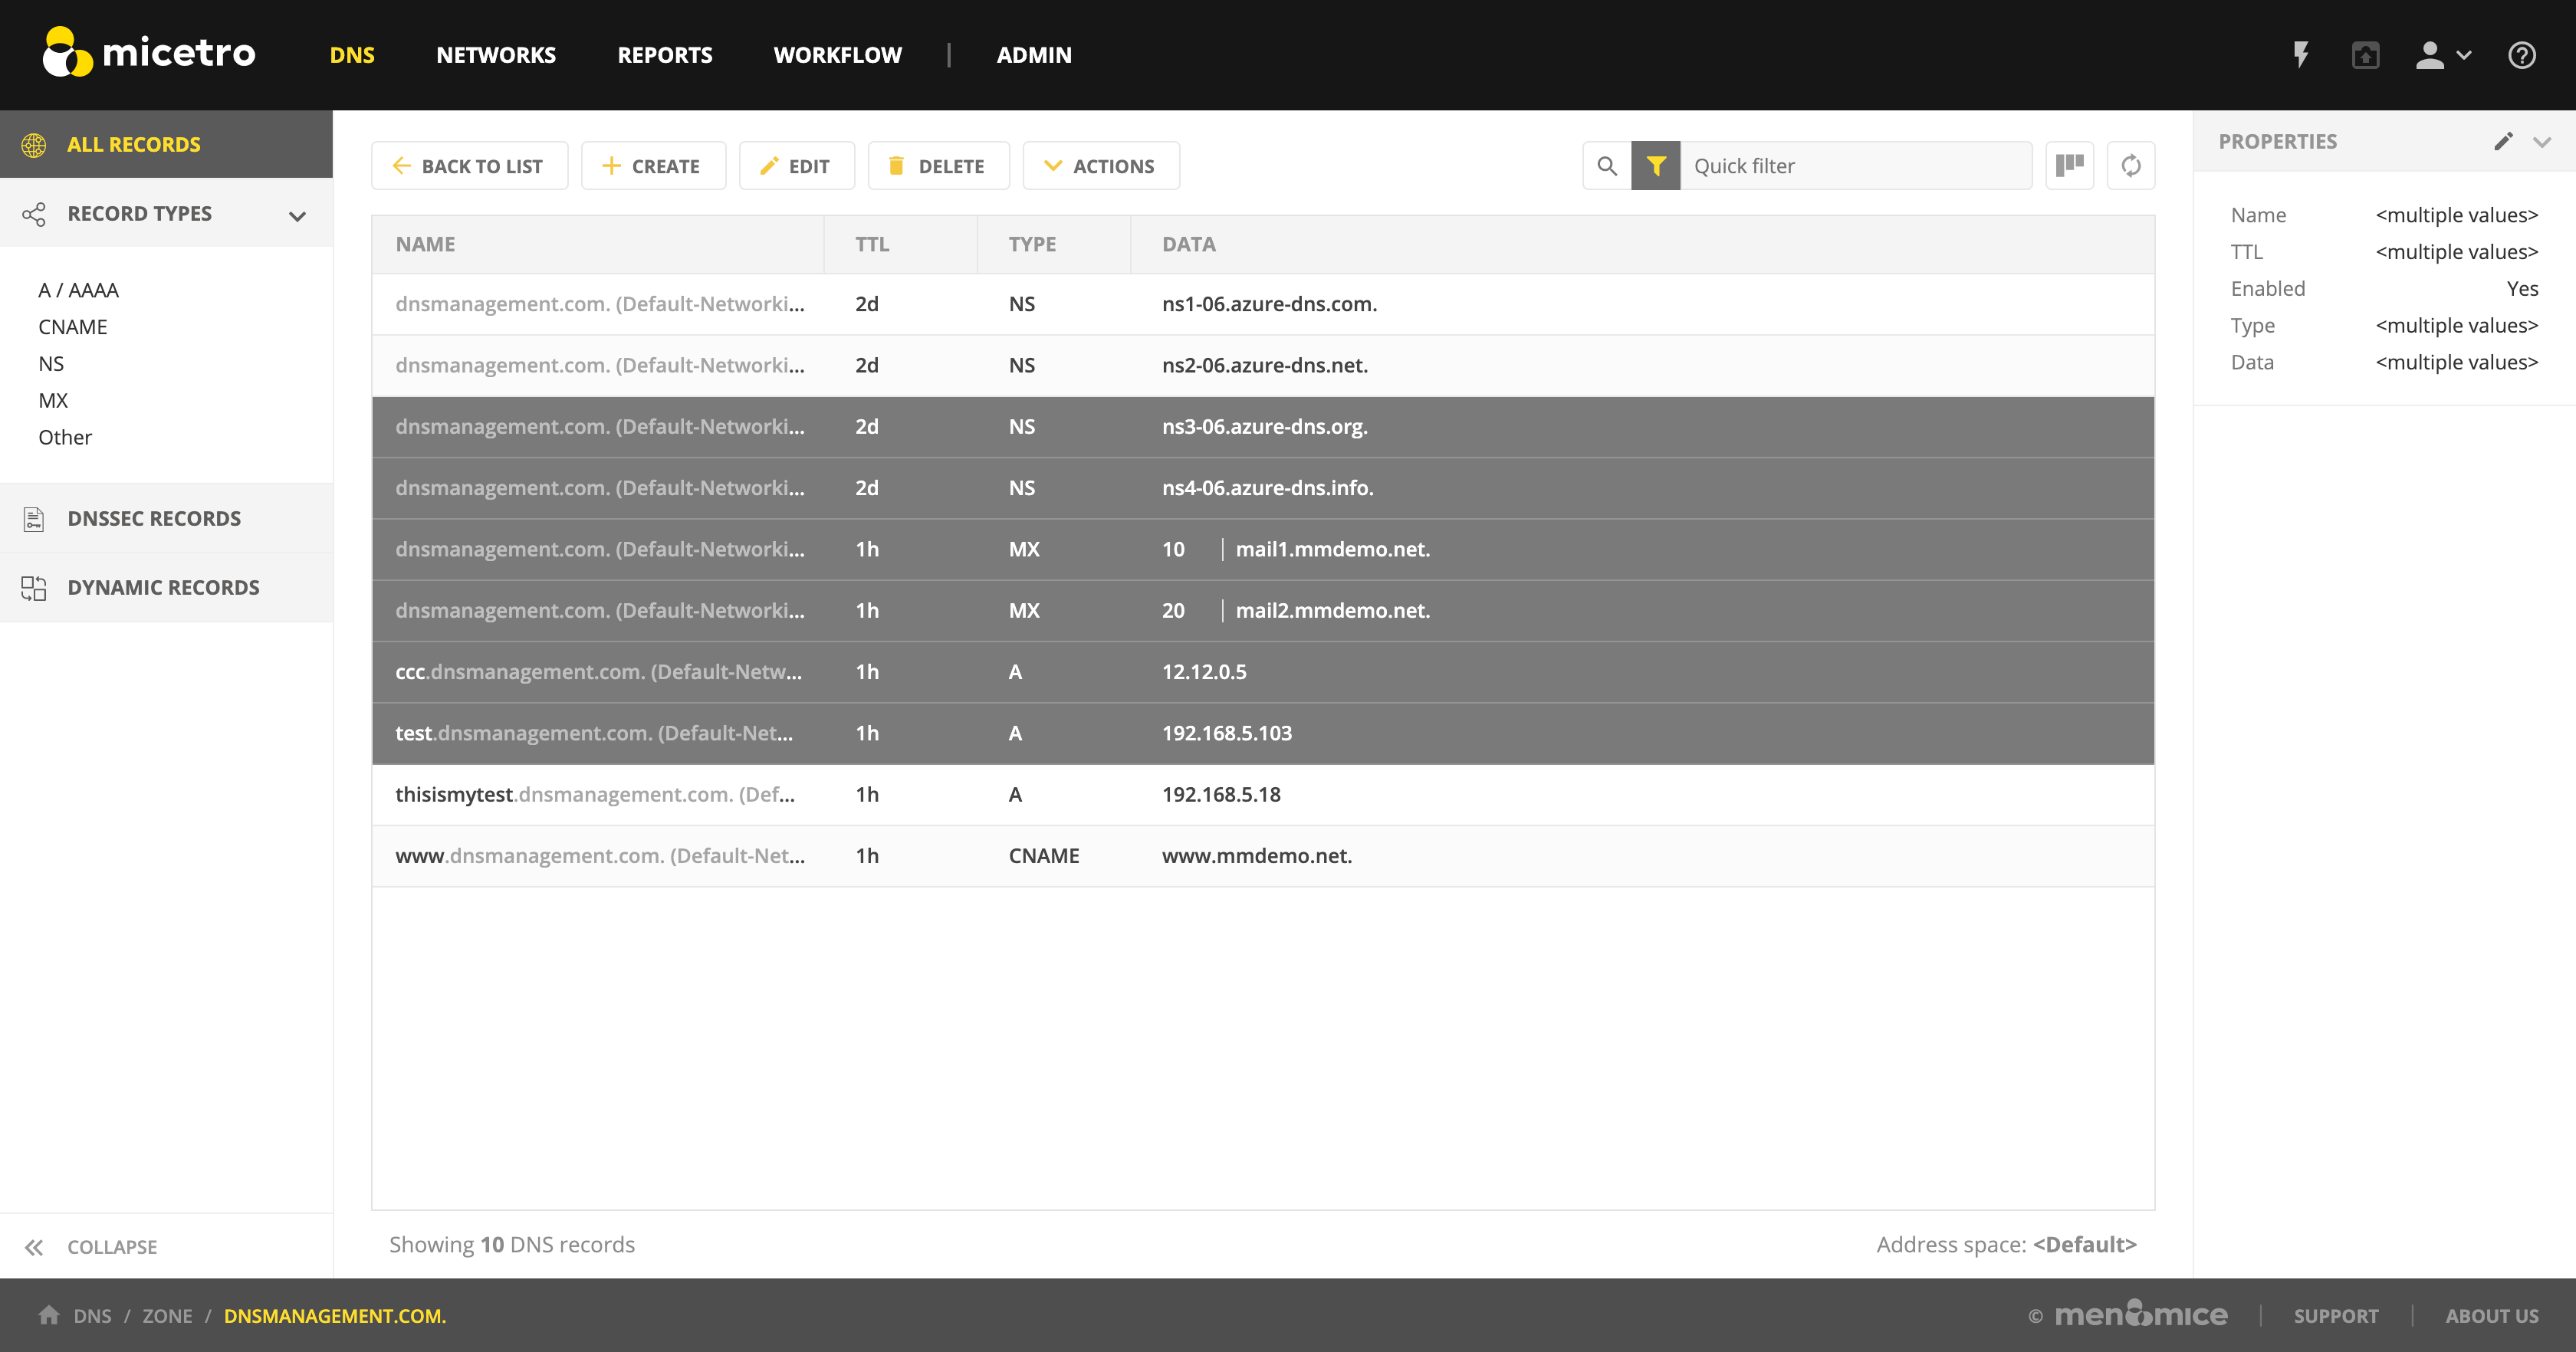Click the All Records globe icon
Image resolution: width=2576 pixels, height=1352 pixels.
(x=34, y=144)
